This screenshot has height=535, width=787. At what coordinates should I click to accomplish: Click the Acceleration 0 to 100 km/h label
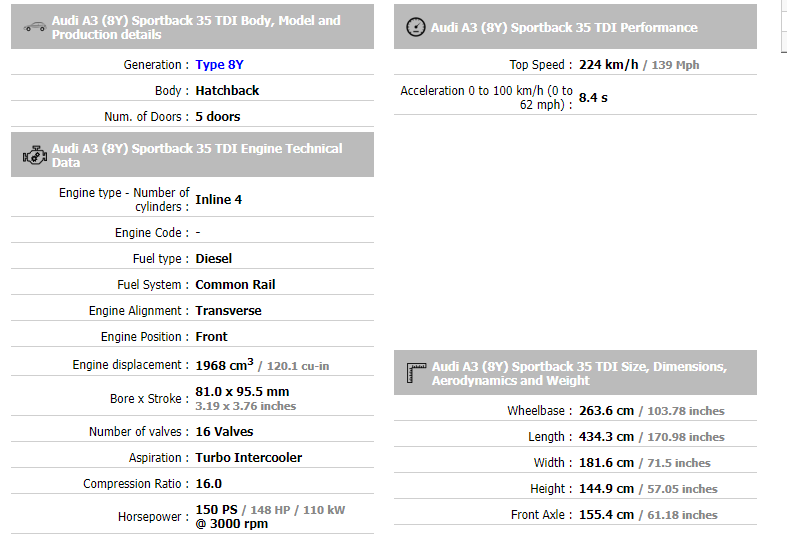[486, 98]
